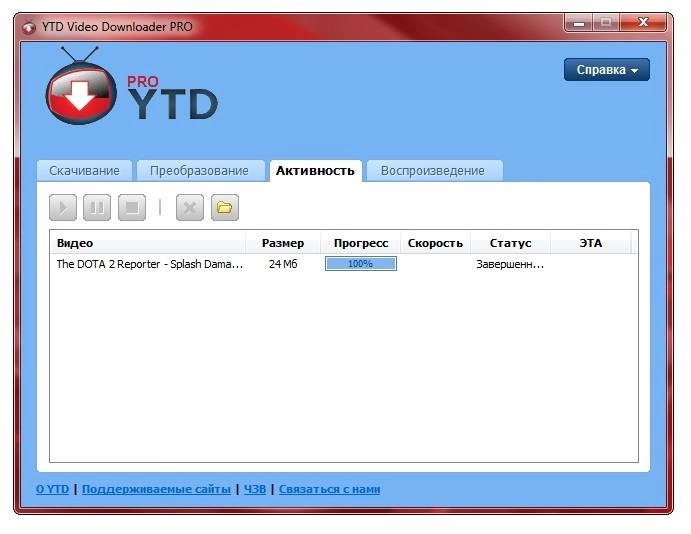Open the ЧЗВ link
The width and height of the screenshot is (691, 534).
pyautogui.click(x=255, y=489)
